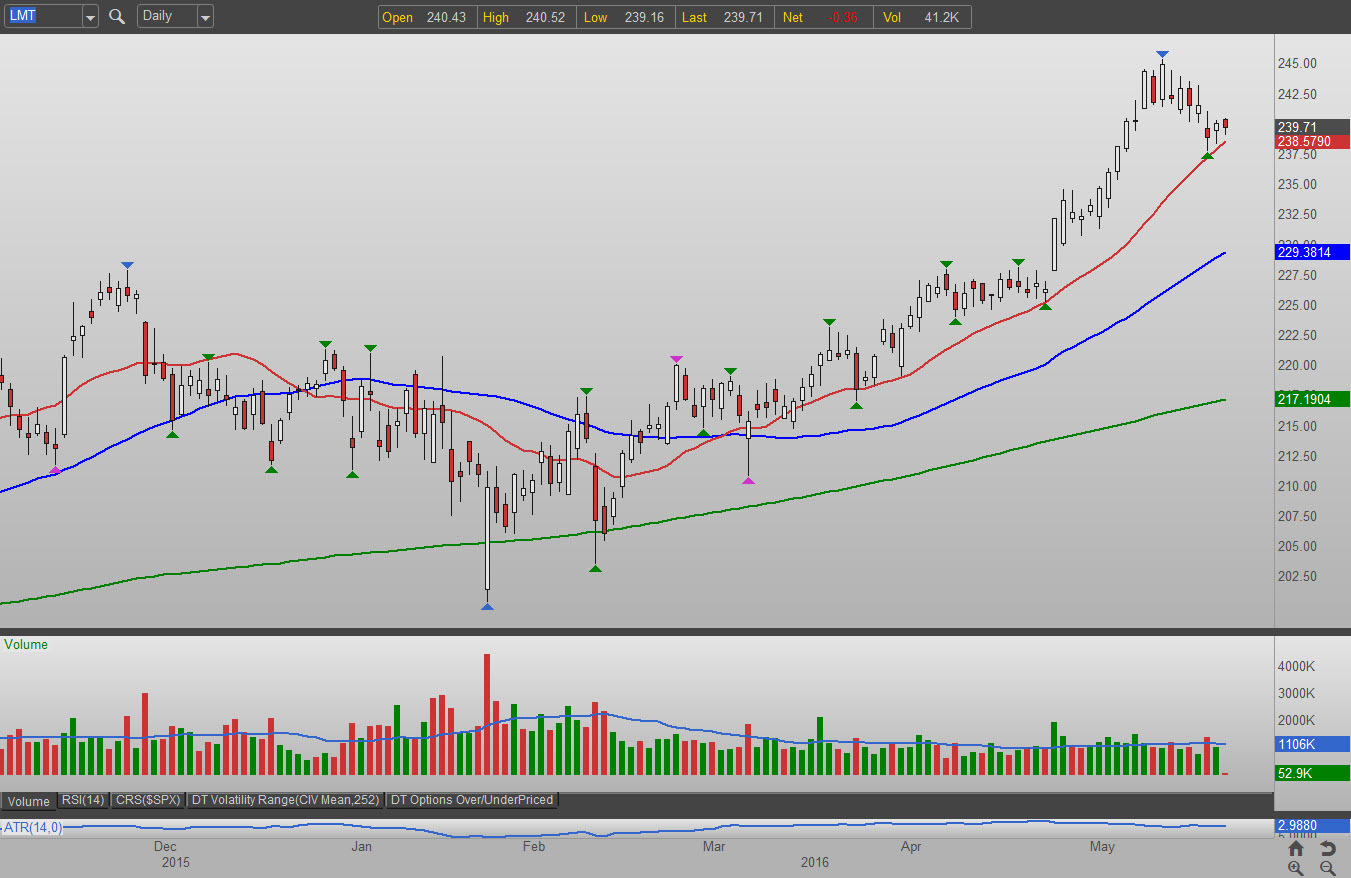Click the Vol 41.2K quote field

pyautogui.click(x=921, y=17)
